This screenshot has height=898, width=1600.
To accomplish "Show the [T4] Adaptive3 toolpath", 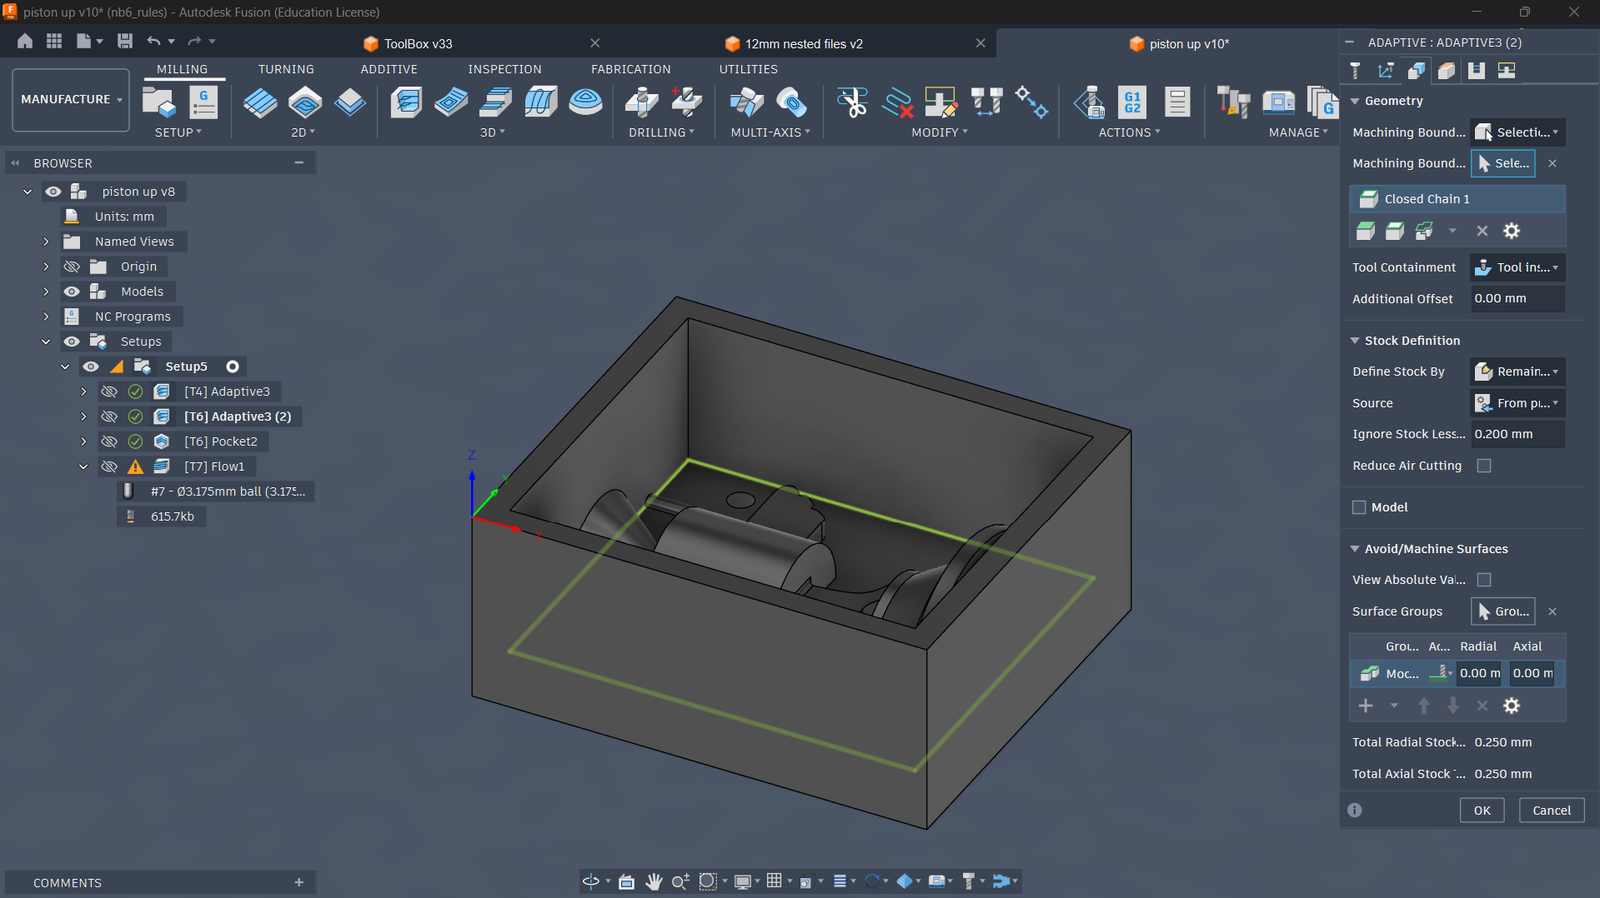I will pyautogui.click(x=109, y=392).
